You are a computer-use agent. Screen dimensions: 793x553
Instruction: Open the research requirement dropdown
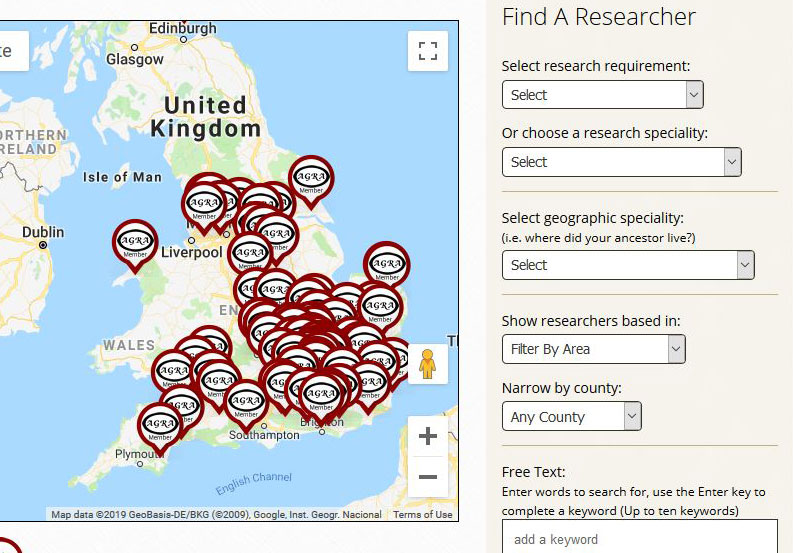pyautogui.click(x=602, y=95)
